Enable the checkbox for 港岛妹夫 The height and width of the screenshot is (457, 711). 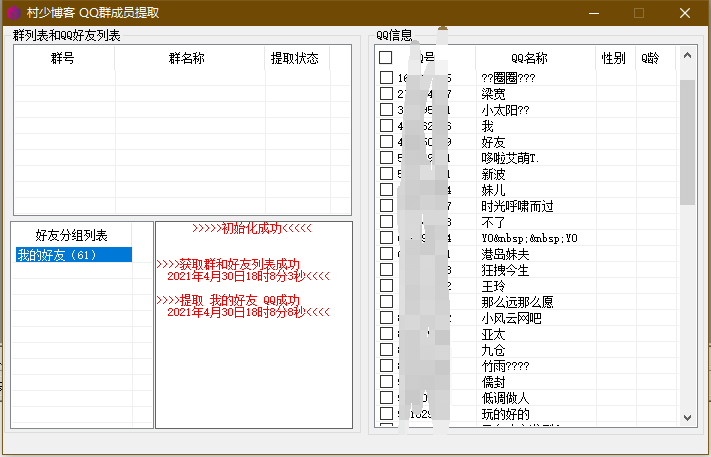[386, 253]
